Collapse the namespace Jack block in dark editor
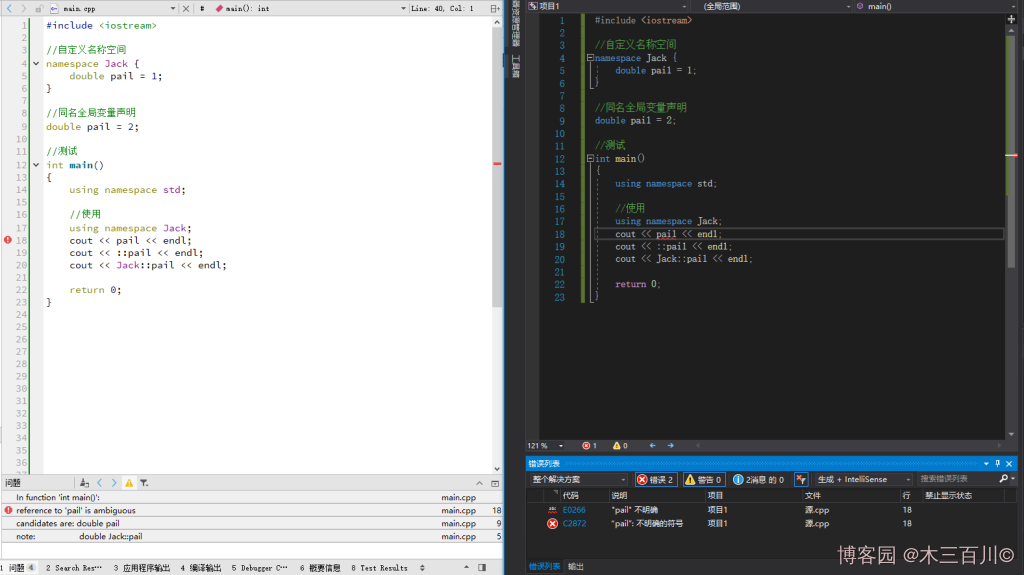The width and height of the screenshot is (1024, 575). pos(590,58)
